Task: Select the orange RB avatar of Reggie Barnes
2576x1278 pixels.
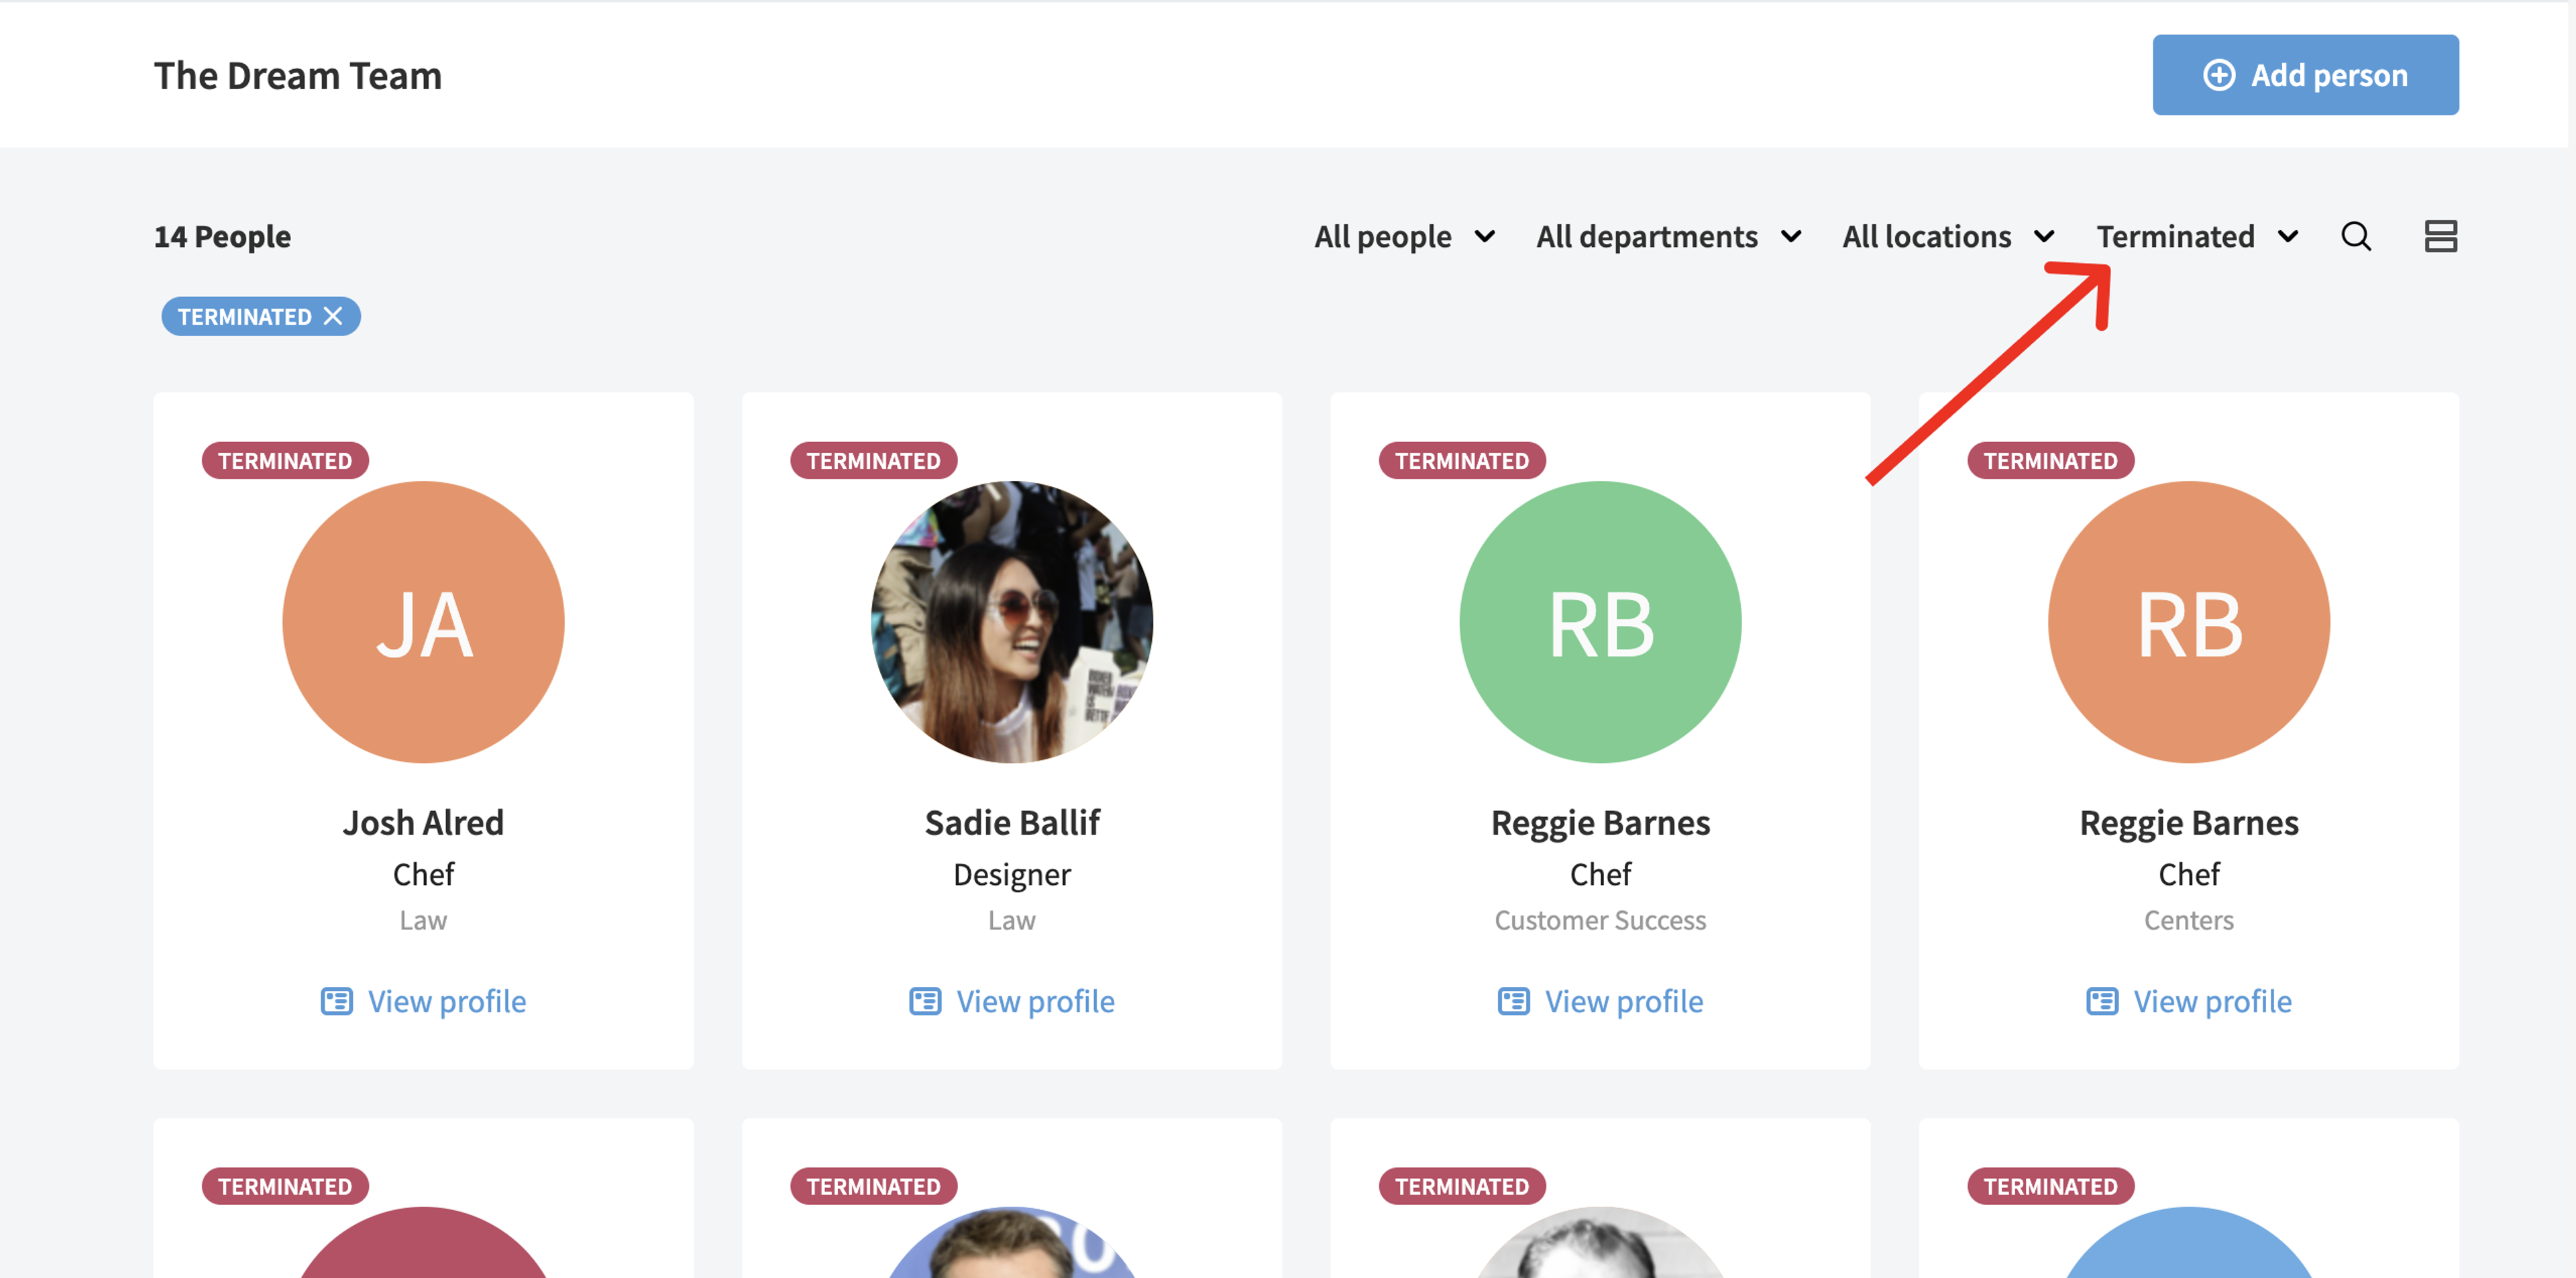Action: [x=2189, y=622]
